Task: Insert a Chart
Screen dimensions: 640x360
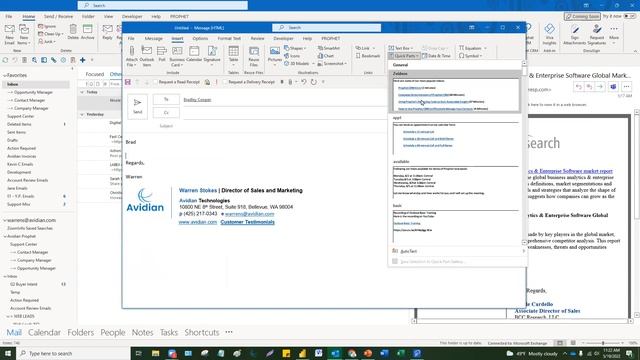Action: 326,56
